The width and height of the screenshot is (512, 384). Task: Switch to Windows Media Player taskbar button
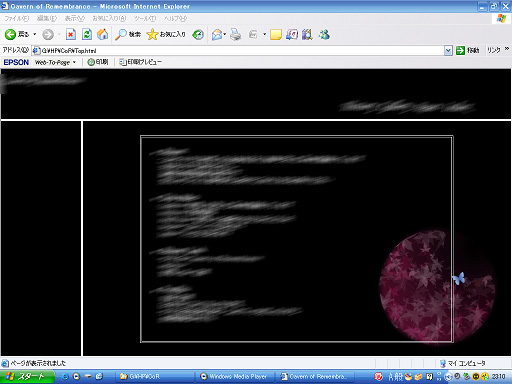coord(234,376)
